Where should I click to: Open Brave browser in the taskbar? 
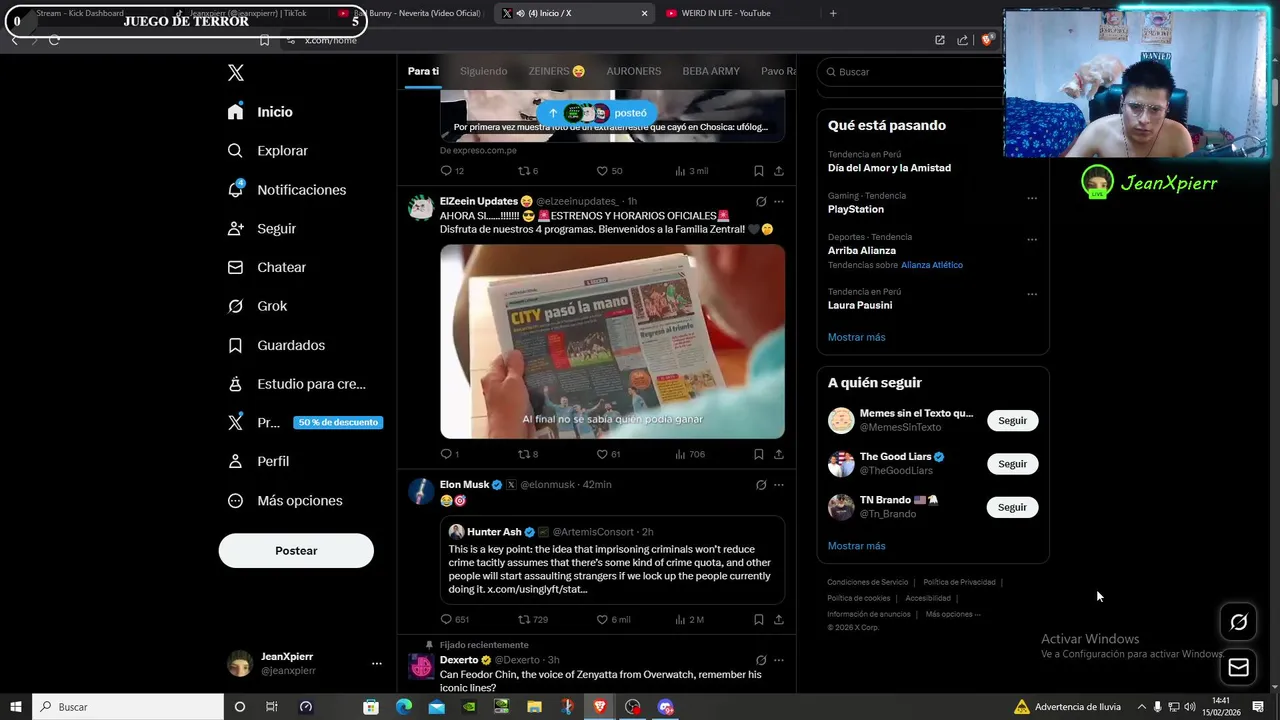pos(599,707)
